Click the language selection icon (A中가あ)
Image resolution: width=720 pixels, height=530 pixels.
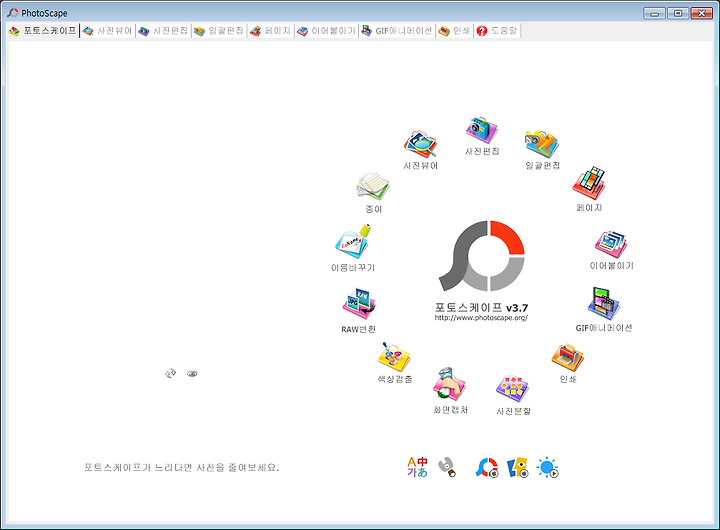(x=417, y=467)
